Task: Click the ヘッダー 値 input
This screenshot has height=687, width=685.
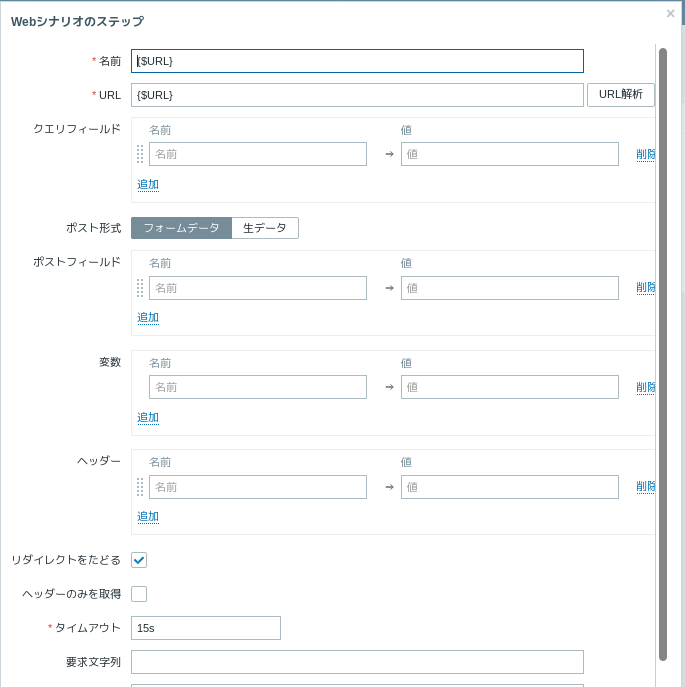Action: (x=510, y=487)
